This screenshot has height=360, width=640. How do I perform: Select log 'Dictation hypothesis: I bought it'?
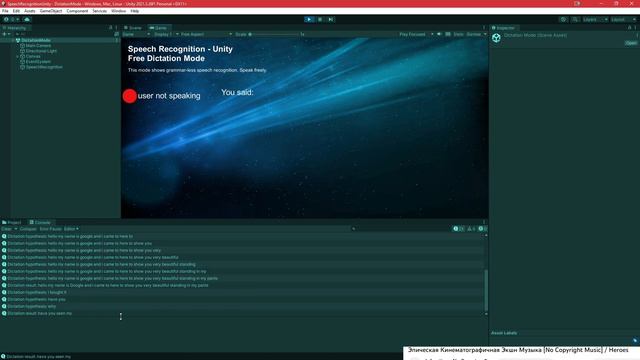coord(242,292)
